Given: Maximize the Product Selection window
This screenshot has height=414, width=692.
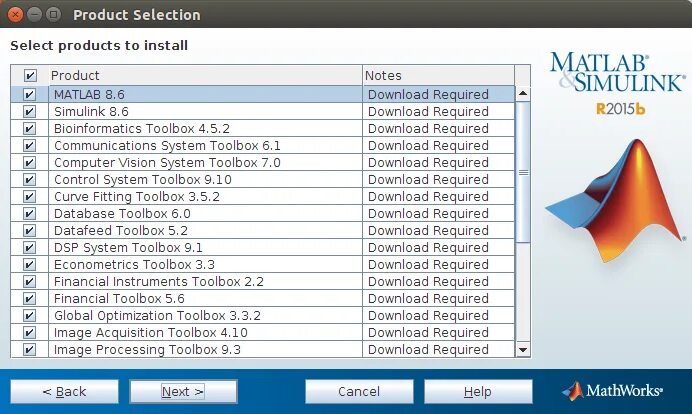Looking at the screenshot, I should pos(53,15).
